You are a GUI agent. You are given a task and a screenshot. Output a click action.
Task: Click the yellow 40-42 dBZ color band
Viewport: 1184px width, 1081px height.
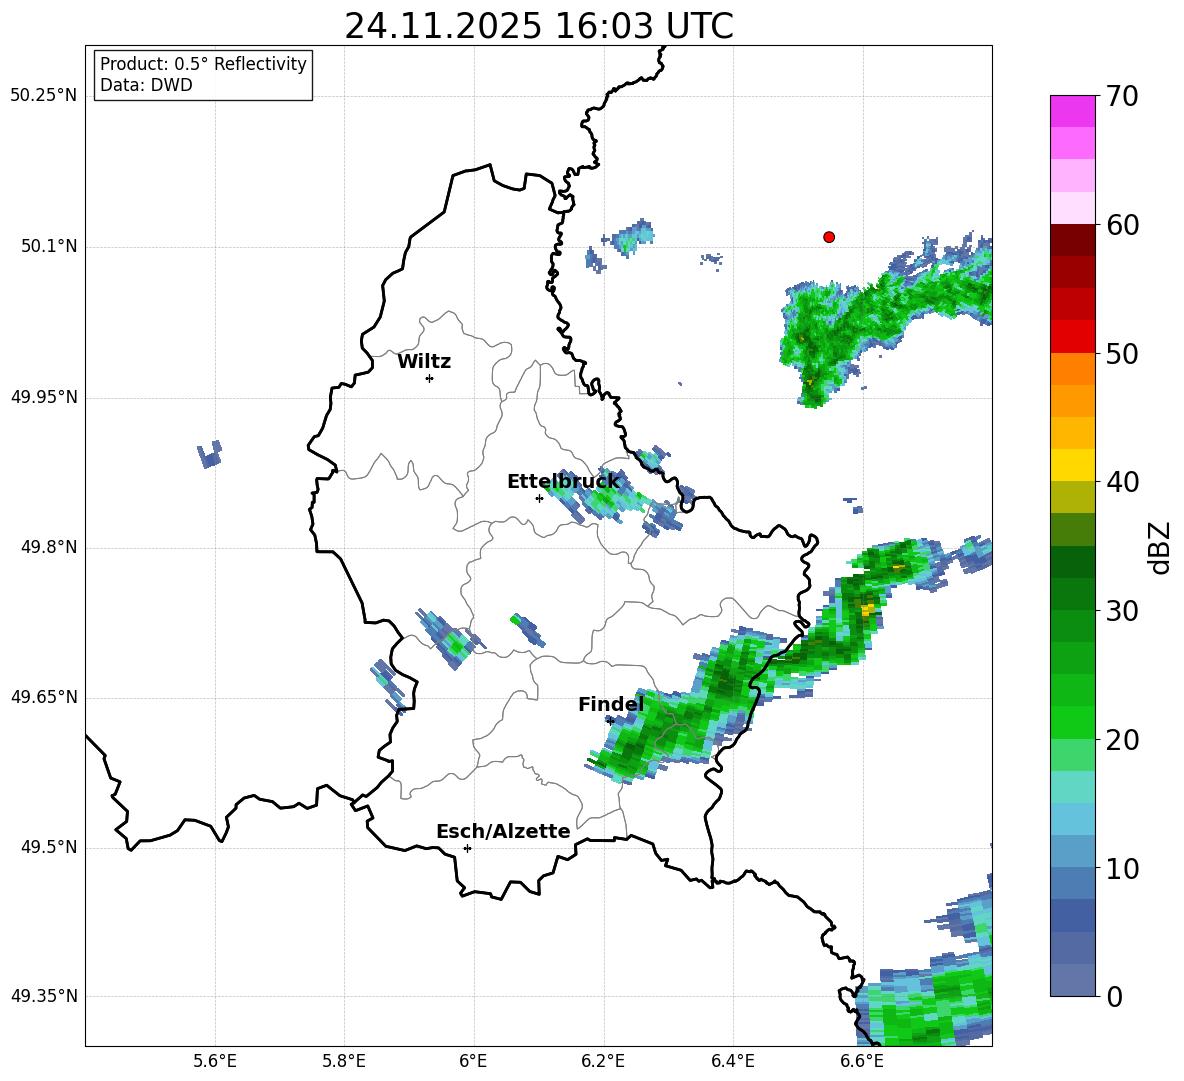pos(1073,465)
